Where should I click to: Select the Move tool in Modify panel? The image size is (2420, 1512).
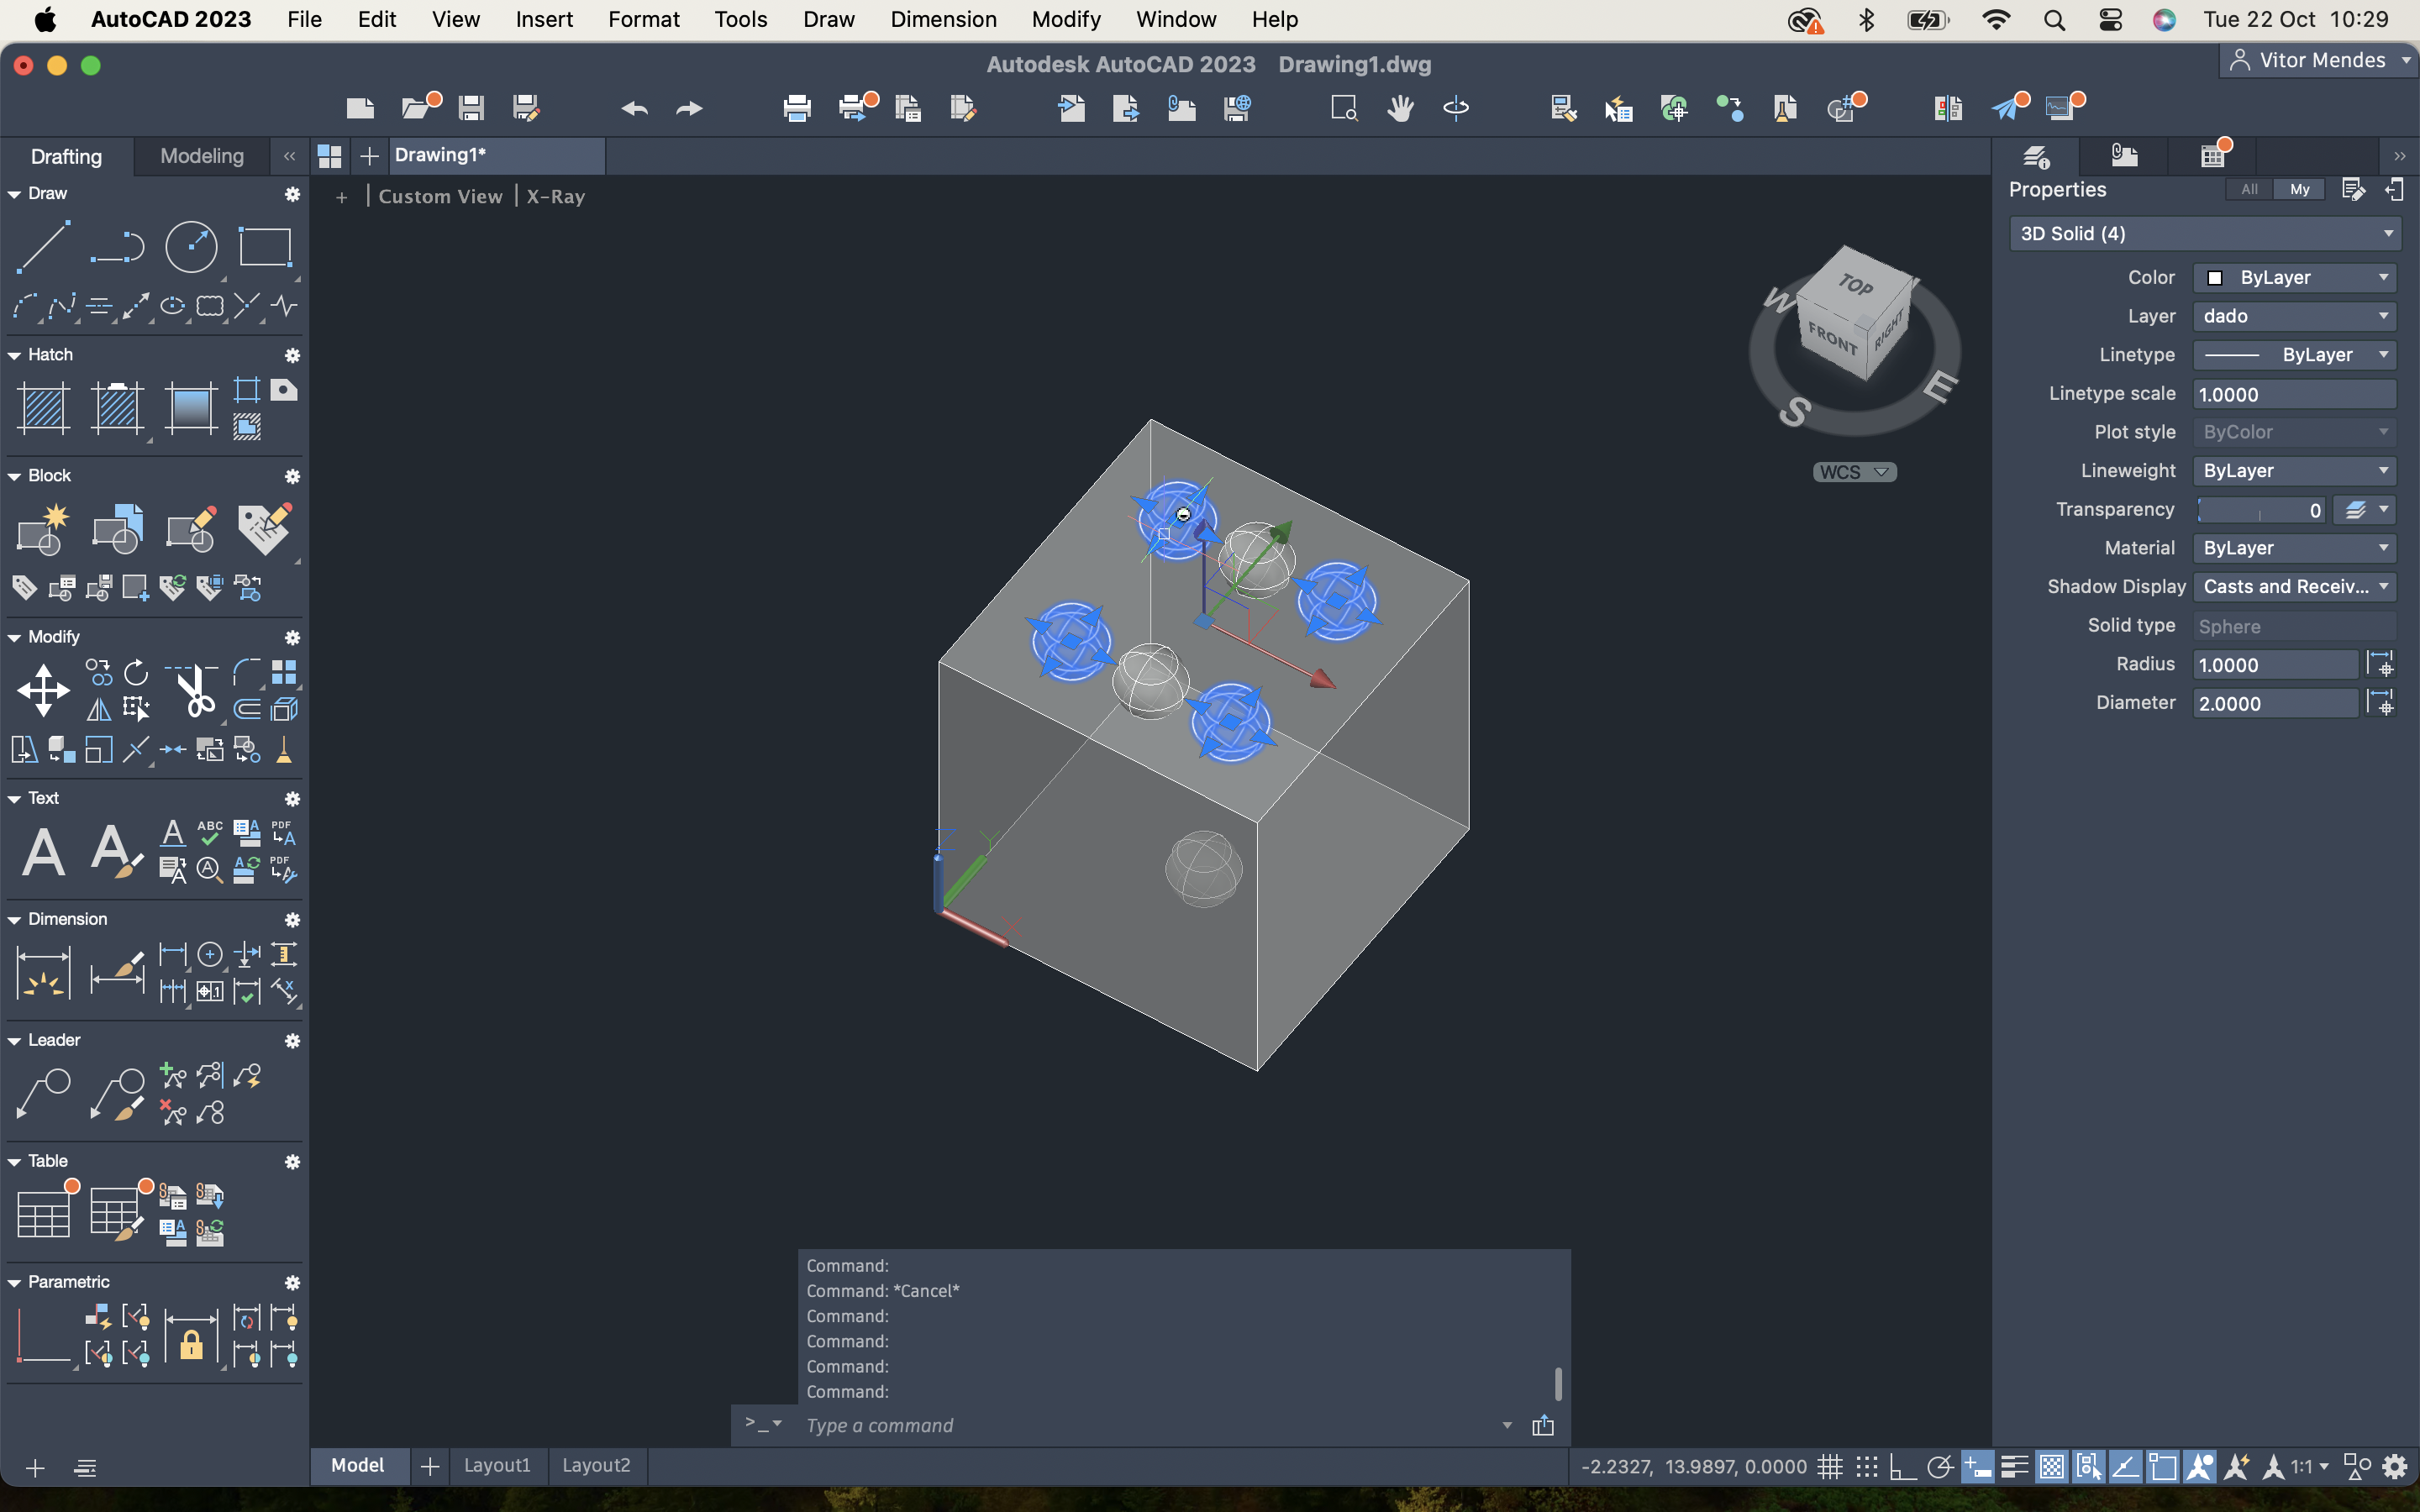[x=43, y=690]
